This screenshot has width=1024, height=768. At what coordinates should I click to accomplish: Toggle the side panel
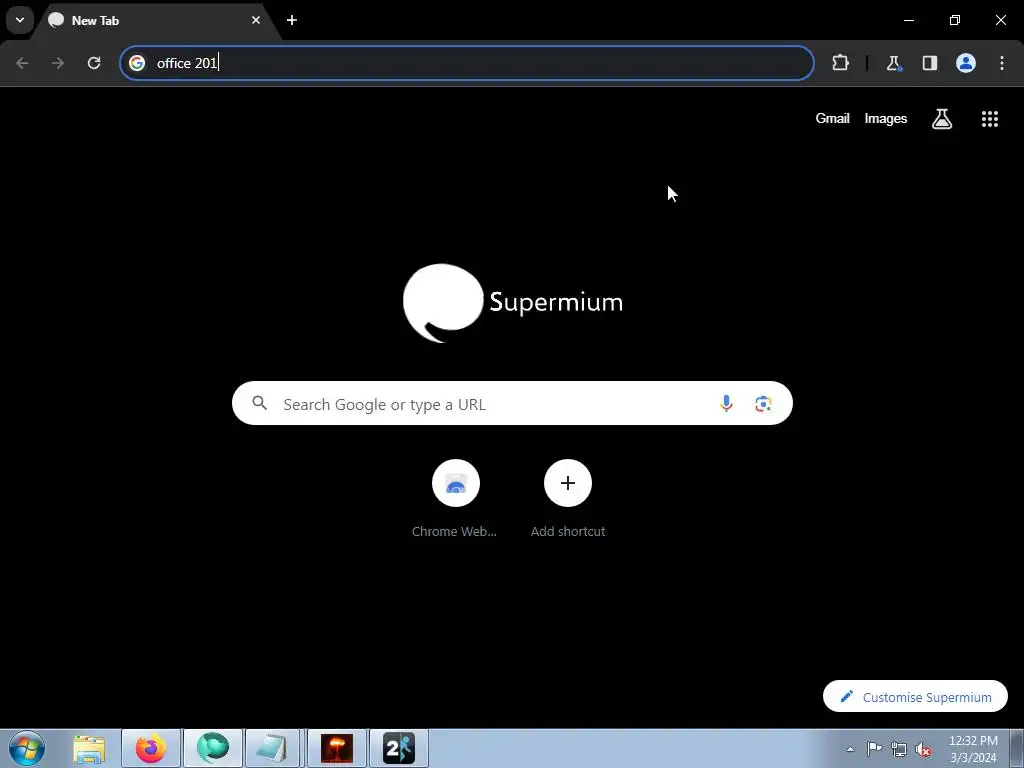coord(929,63)
